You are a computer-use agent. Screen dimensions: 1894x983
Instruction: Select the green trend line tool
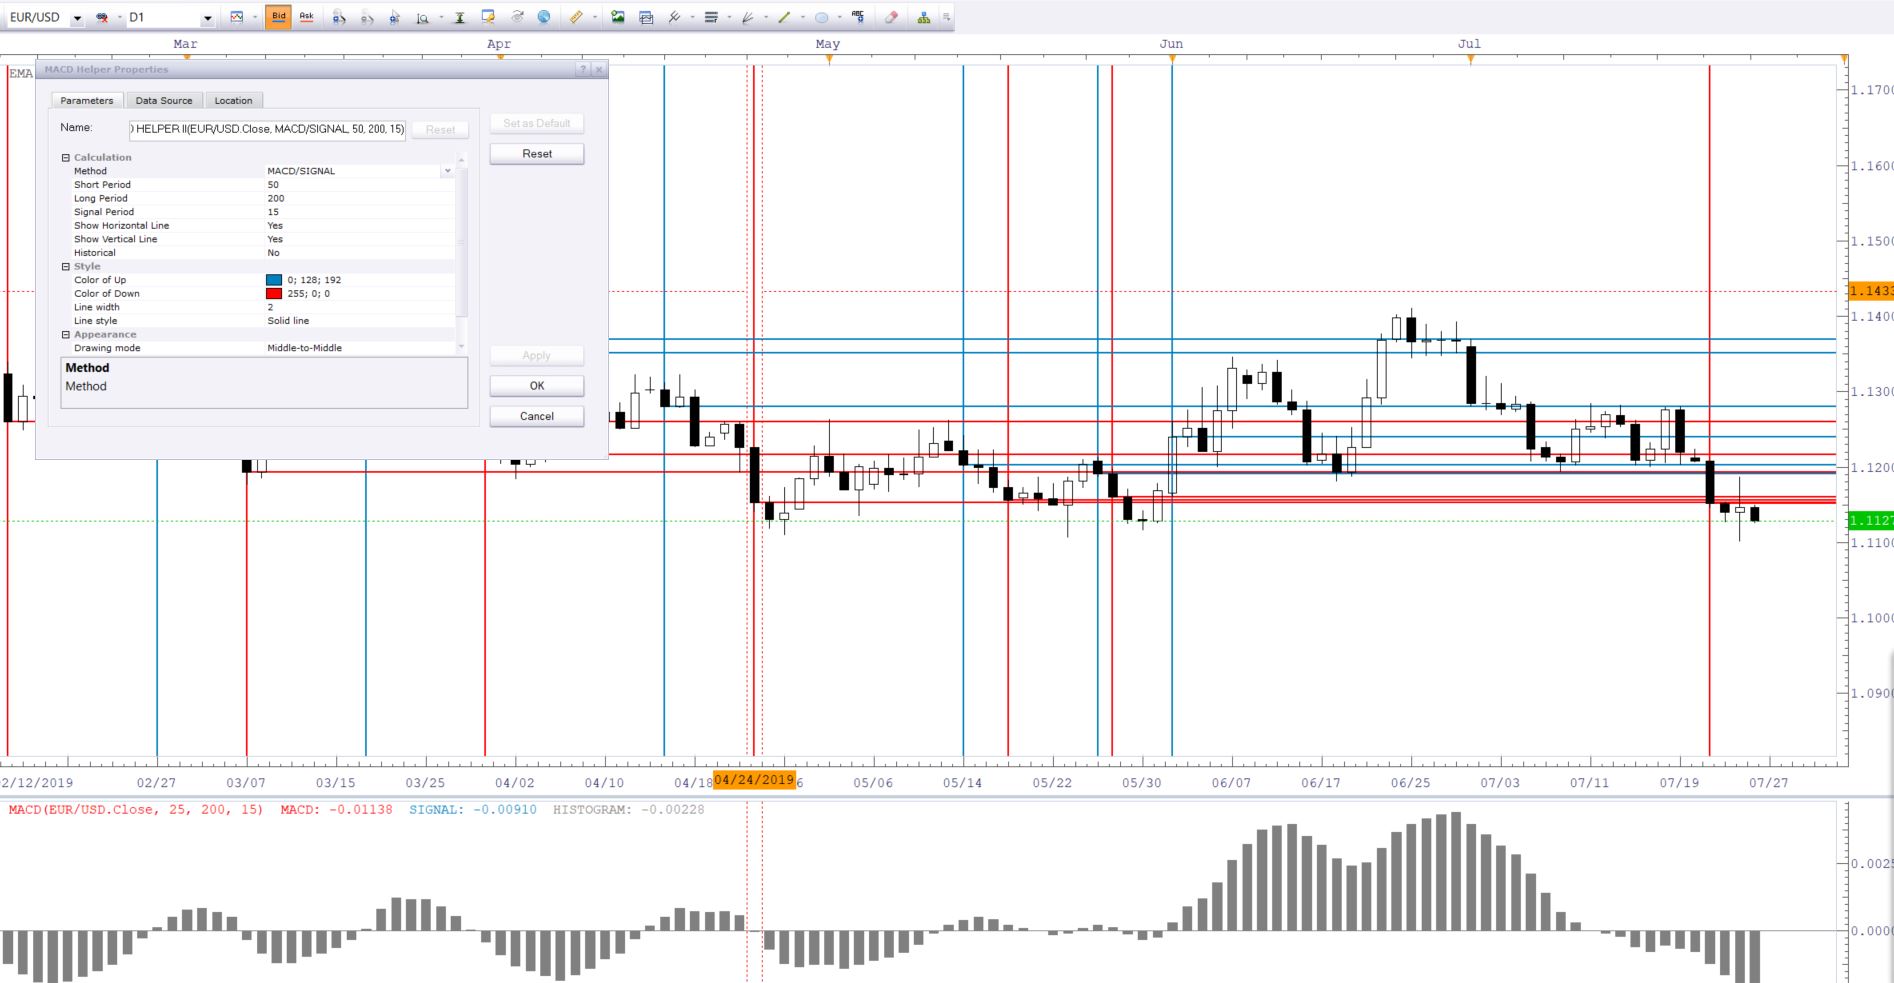pyautogui.click(x=783, y=17)
